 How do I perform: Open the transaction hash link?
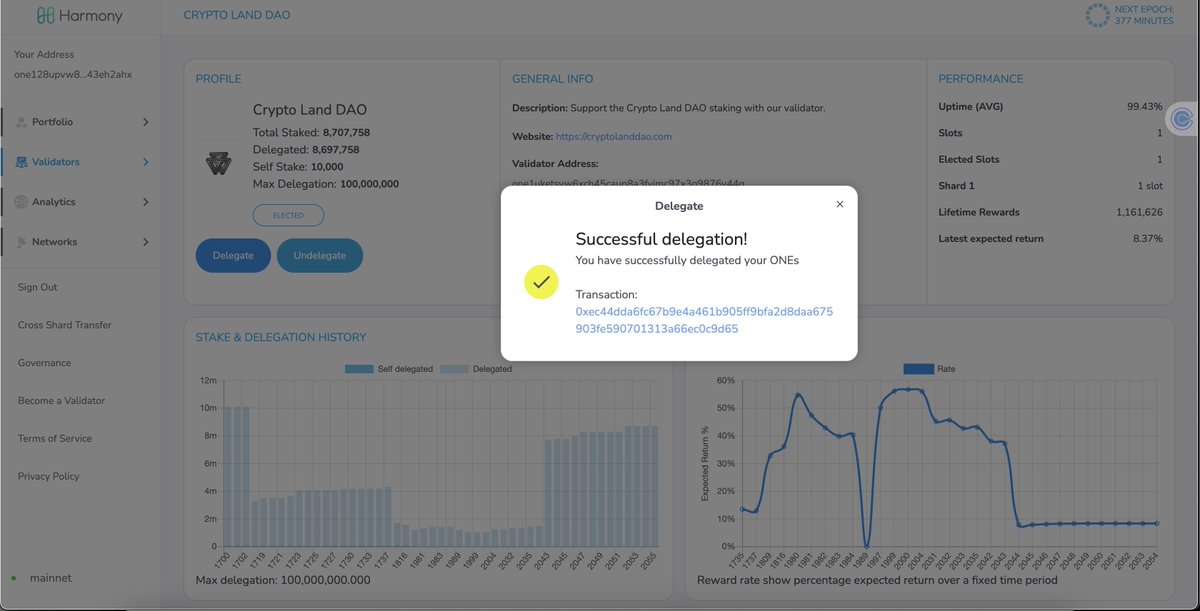tap(704, 320)
